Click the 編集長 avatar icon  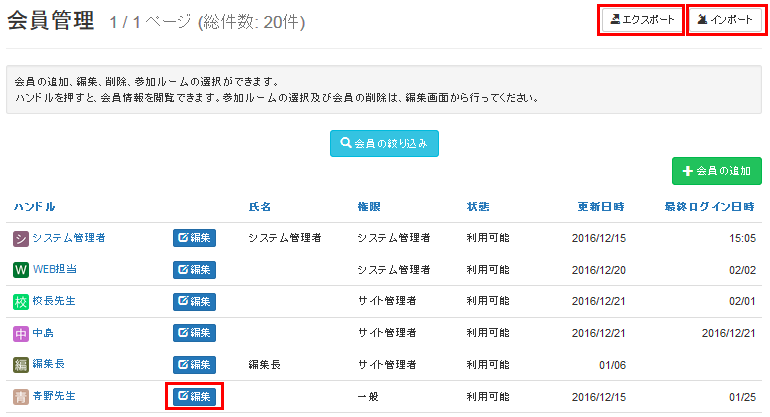point(21,365)
